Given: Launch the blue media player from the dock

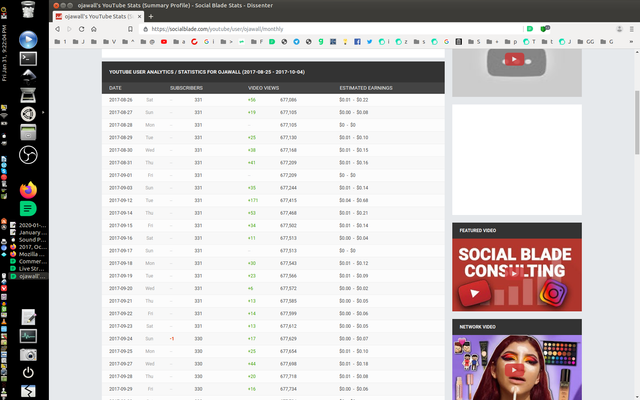Looking at the screenshot, I should coord(28,40).
